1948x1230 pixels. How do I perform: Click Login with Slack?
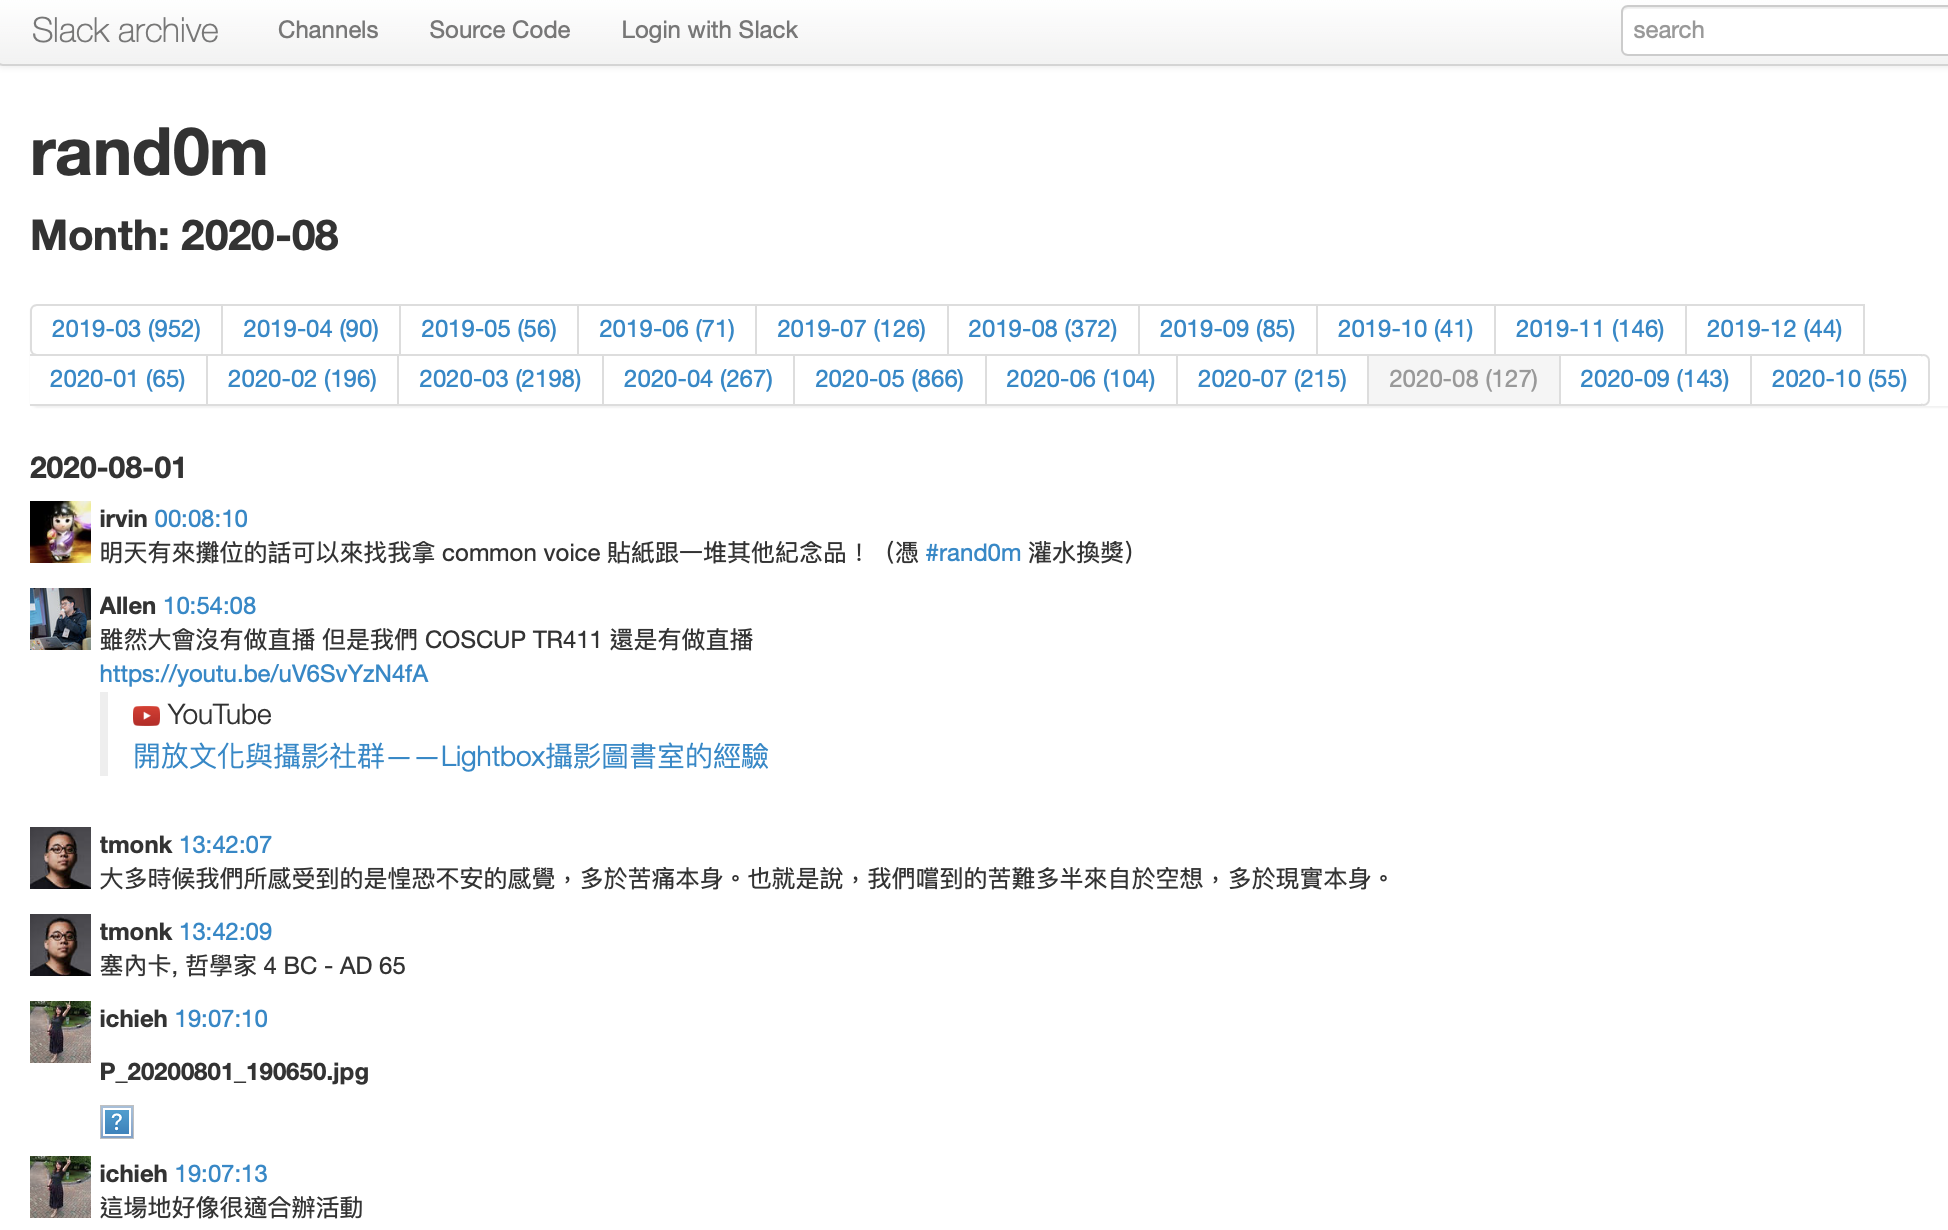click(x=709, y=30)
